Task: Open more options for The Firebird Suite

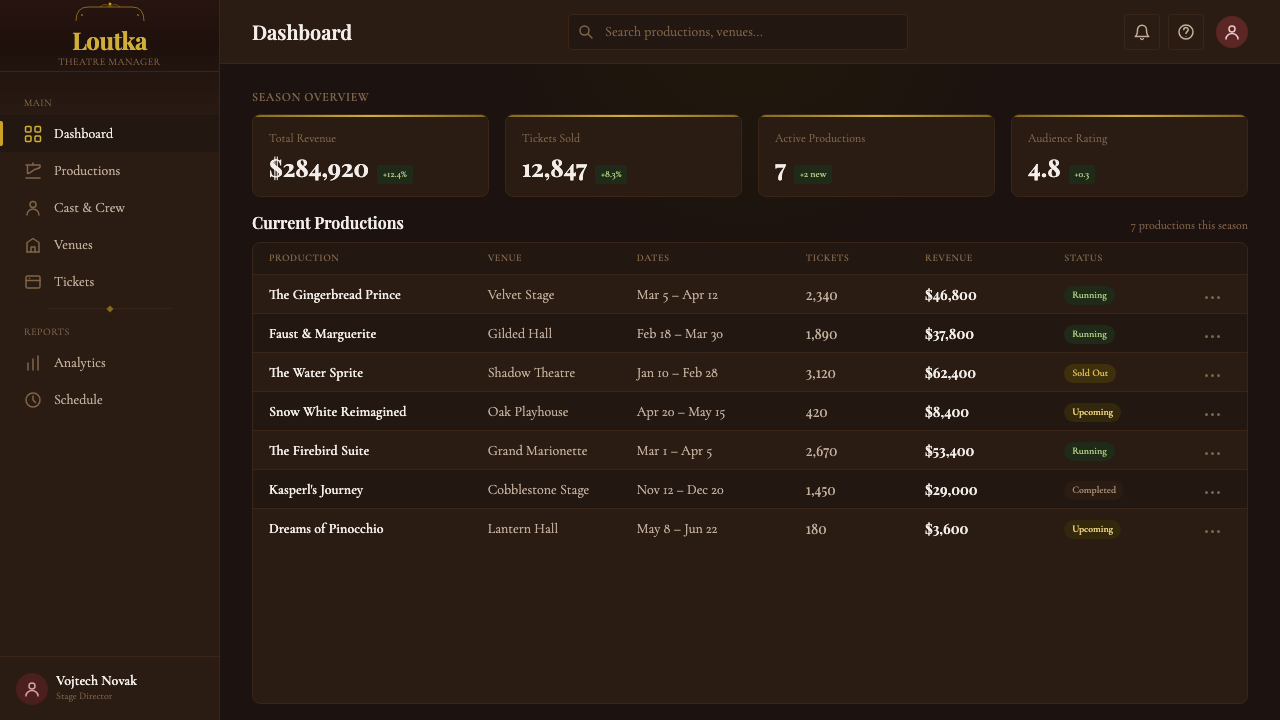Action: (1212, 452)
